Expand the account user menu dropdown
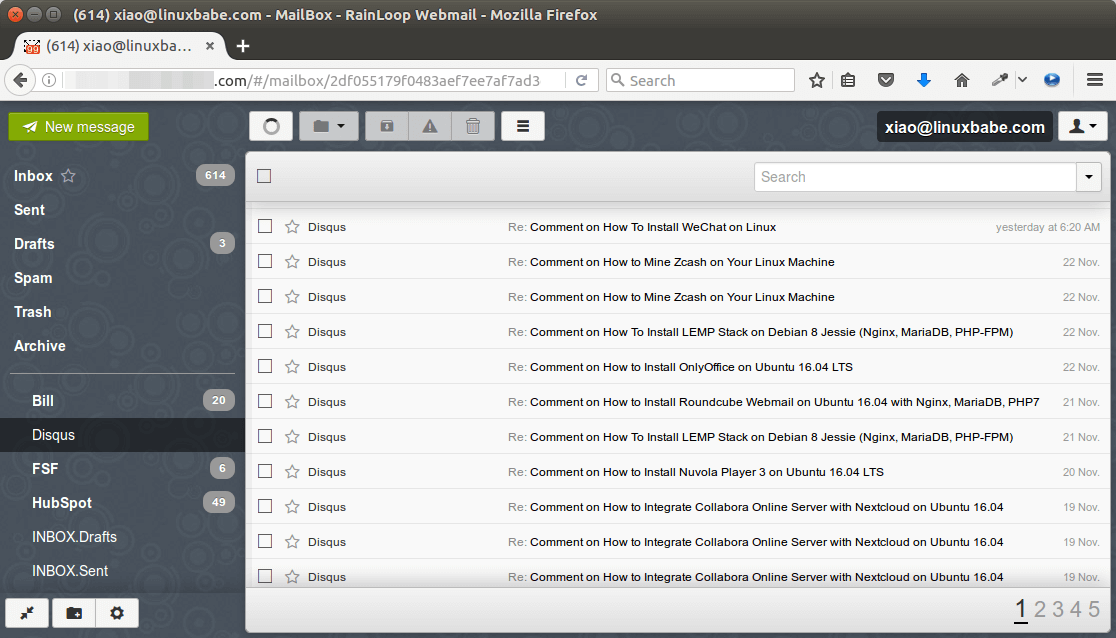1116x638 pixels. pos(1083,126)
